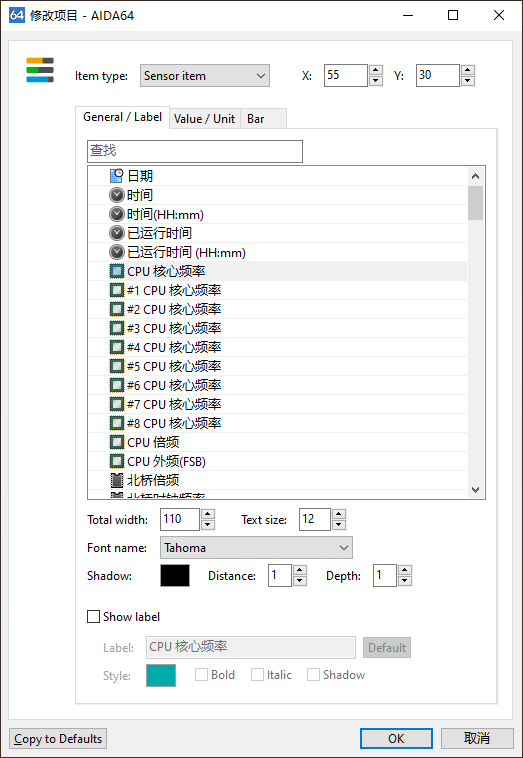Click the Copy to Defaults button
Screen dimensions: 523x758
58,739
